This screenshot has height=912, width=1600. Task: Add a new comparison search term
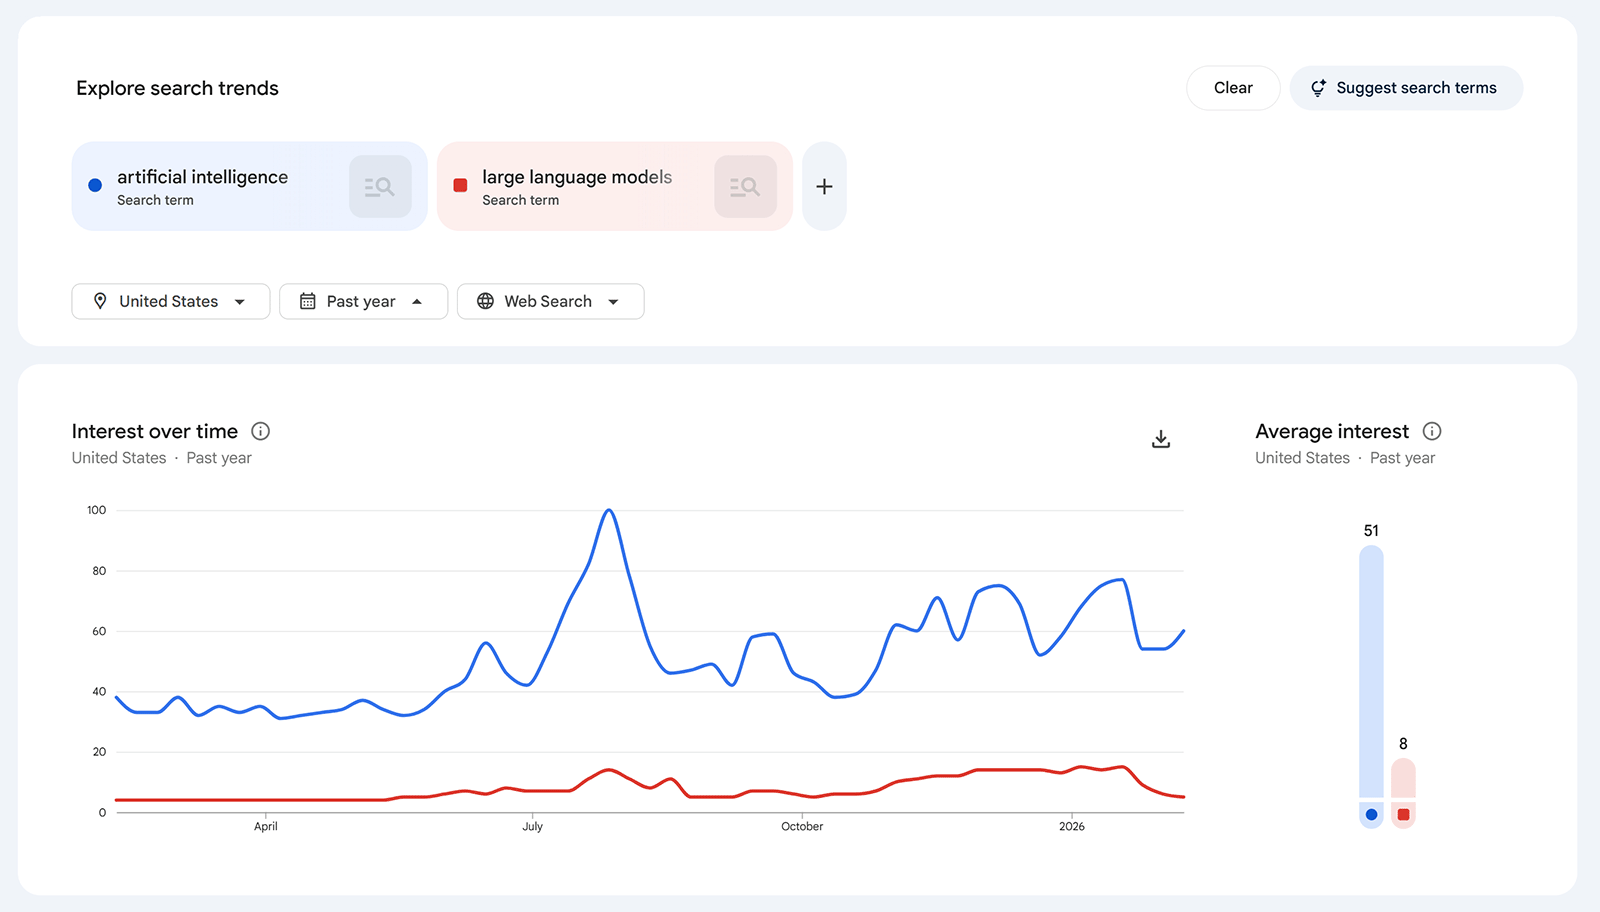pos(823,186)
